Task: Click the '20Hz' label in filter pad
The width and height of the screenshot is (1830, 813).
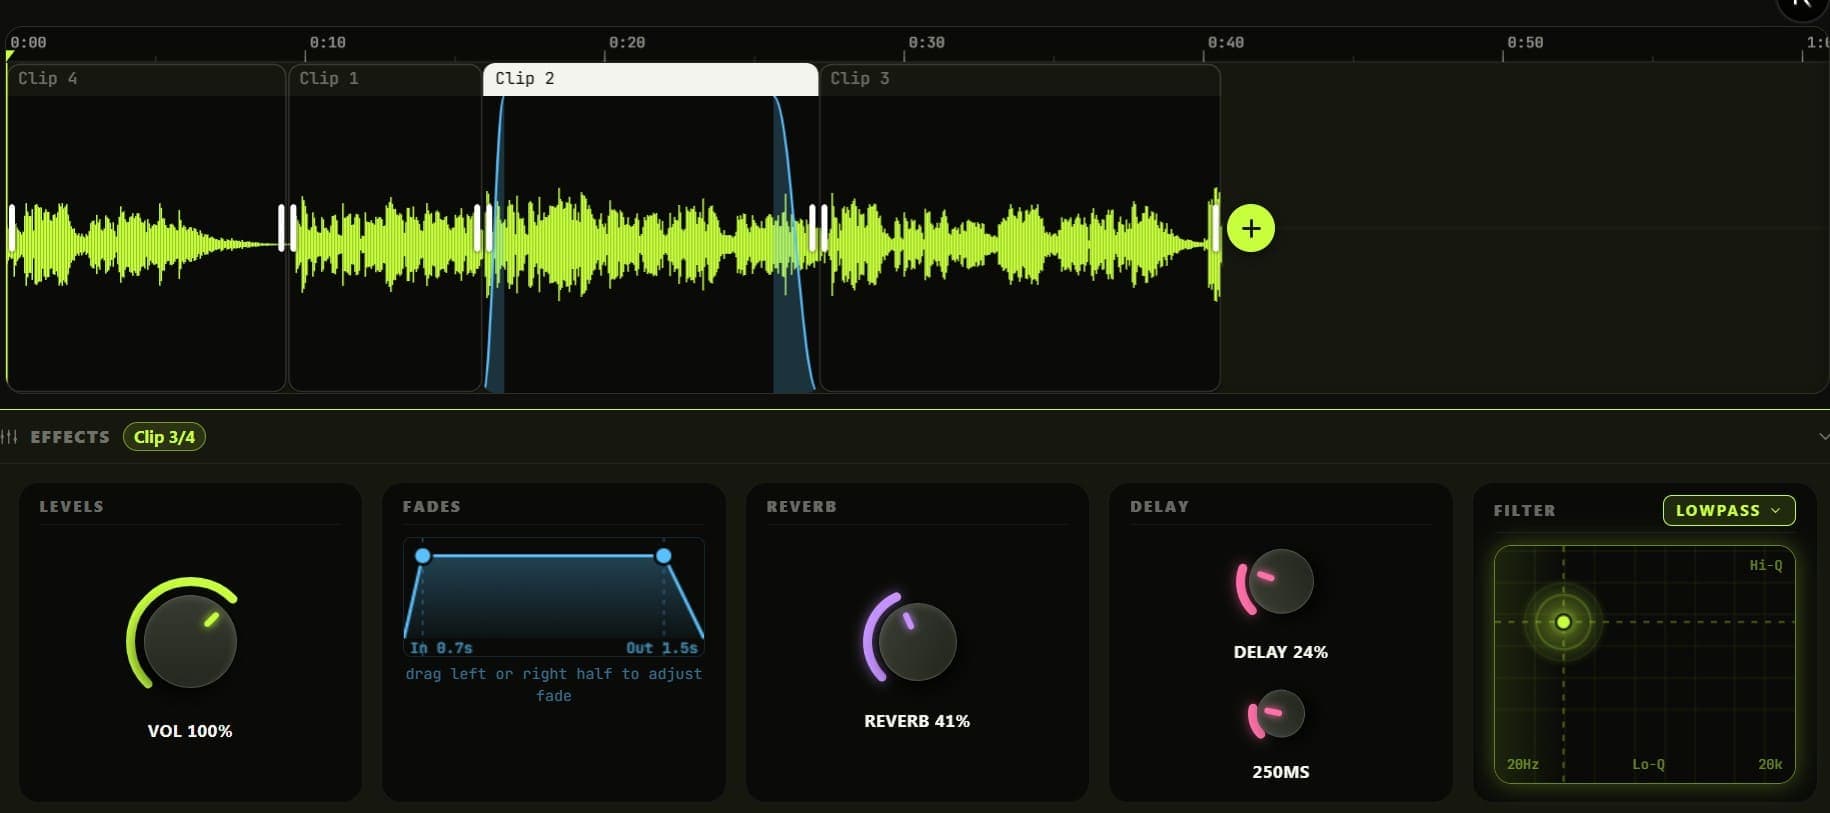Action: coord(1522,764)
